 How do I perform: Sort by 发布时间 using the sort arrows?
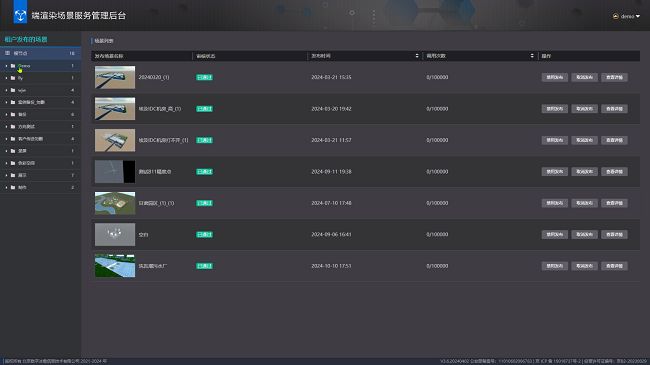tap(417, 56)
